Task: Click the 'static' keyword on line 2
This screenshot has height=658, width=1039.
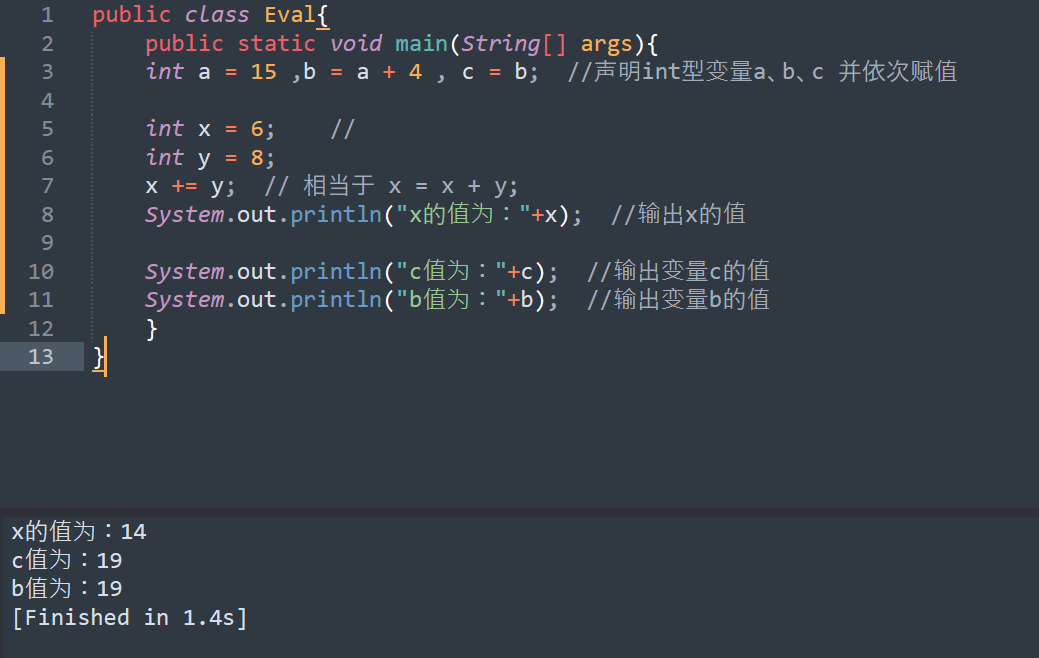Action: [x=276, y=44]
